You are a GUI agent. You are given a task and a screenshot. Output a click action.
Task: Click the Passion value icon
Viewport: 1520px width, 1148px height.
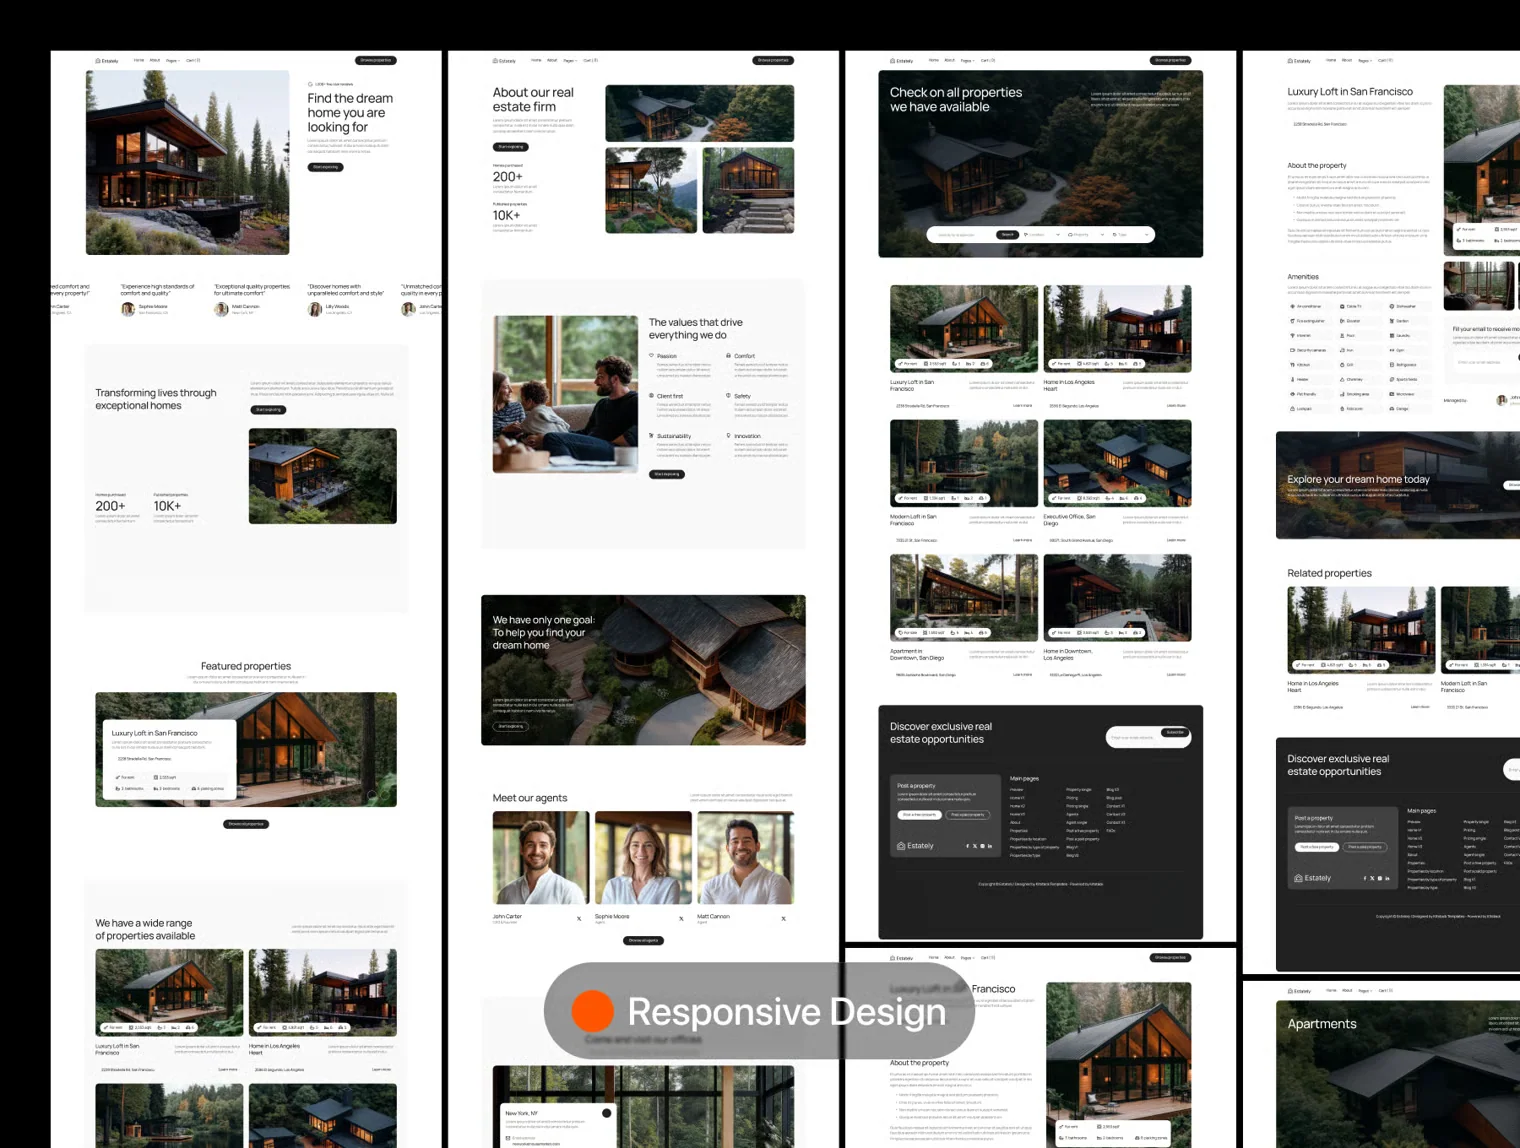(x=652, y=355)
